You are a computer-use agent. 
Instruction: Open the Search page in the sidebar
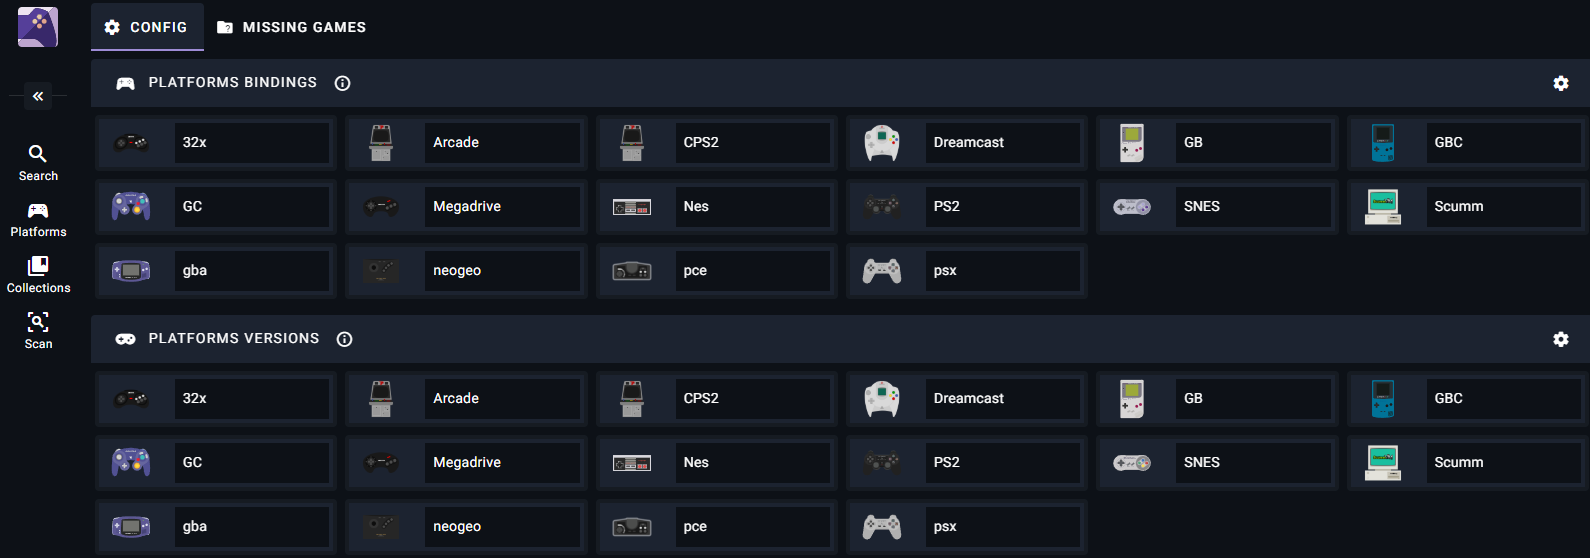click(38, 163)
